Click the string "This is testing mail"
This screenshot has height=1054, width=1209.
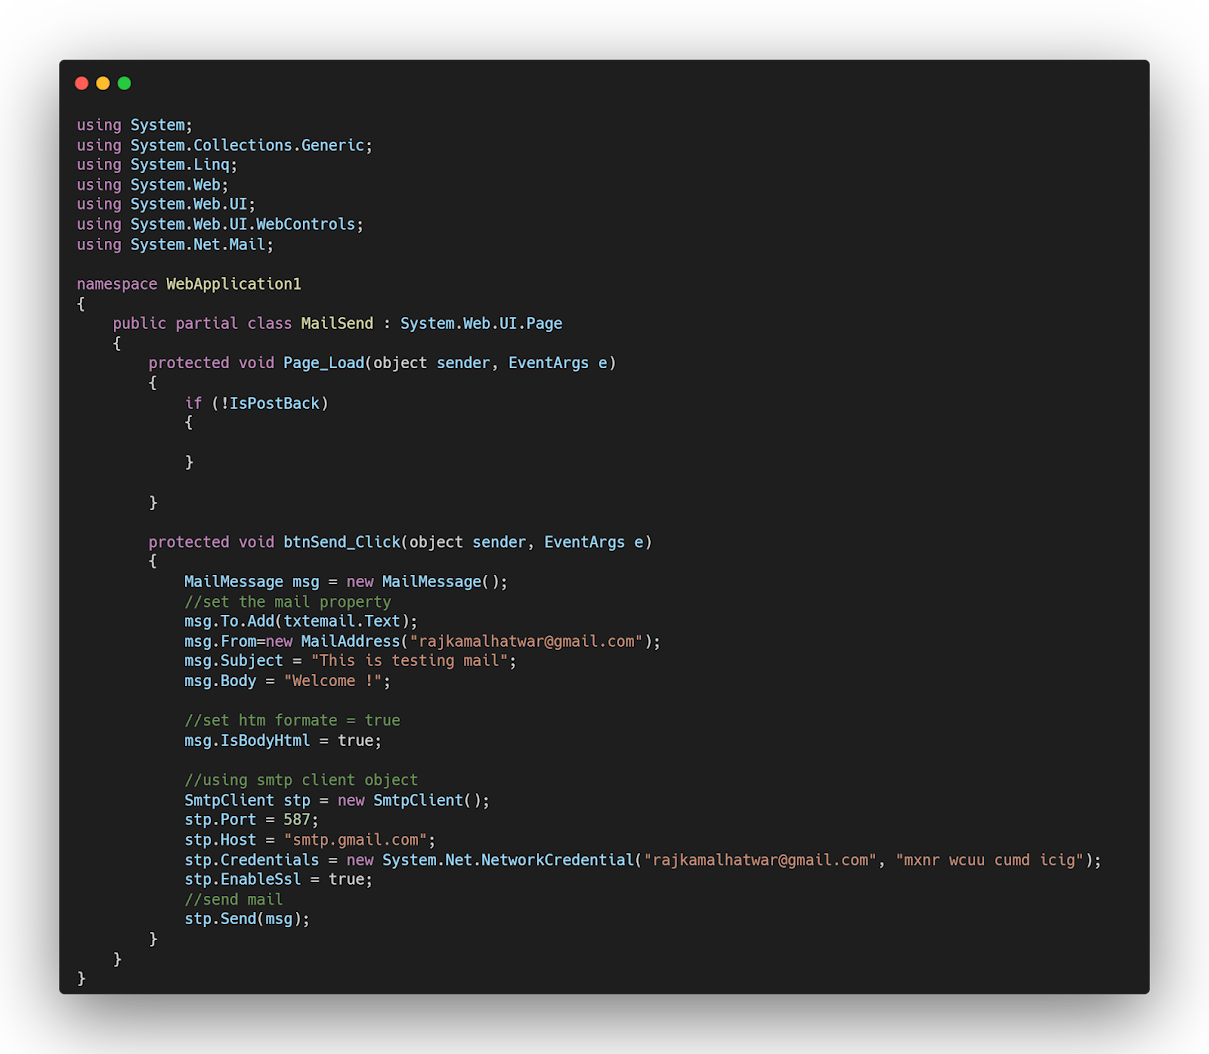[x=409, y=661]
